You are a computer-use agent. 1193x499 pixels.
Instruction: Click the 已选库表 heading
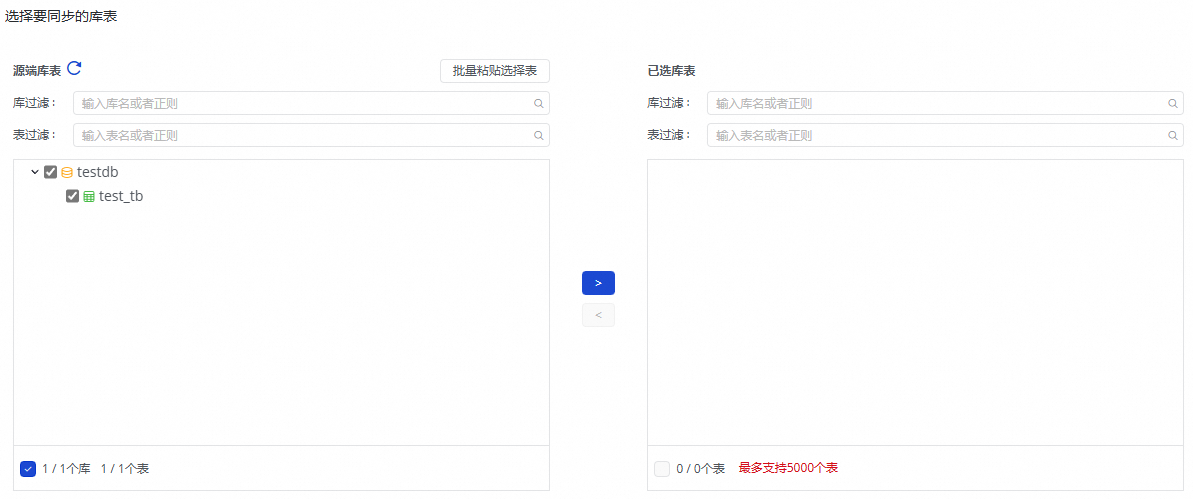[671, 71]
